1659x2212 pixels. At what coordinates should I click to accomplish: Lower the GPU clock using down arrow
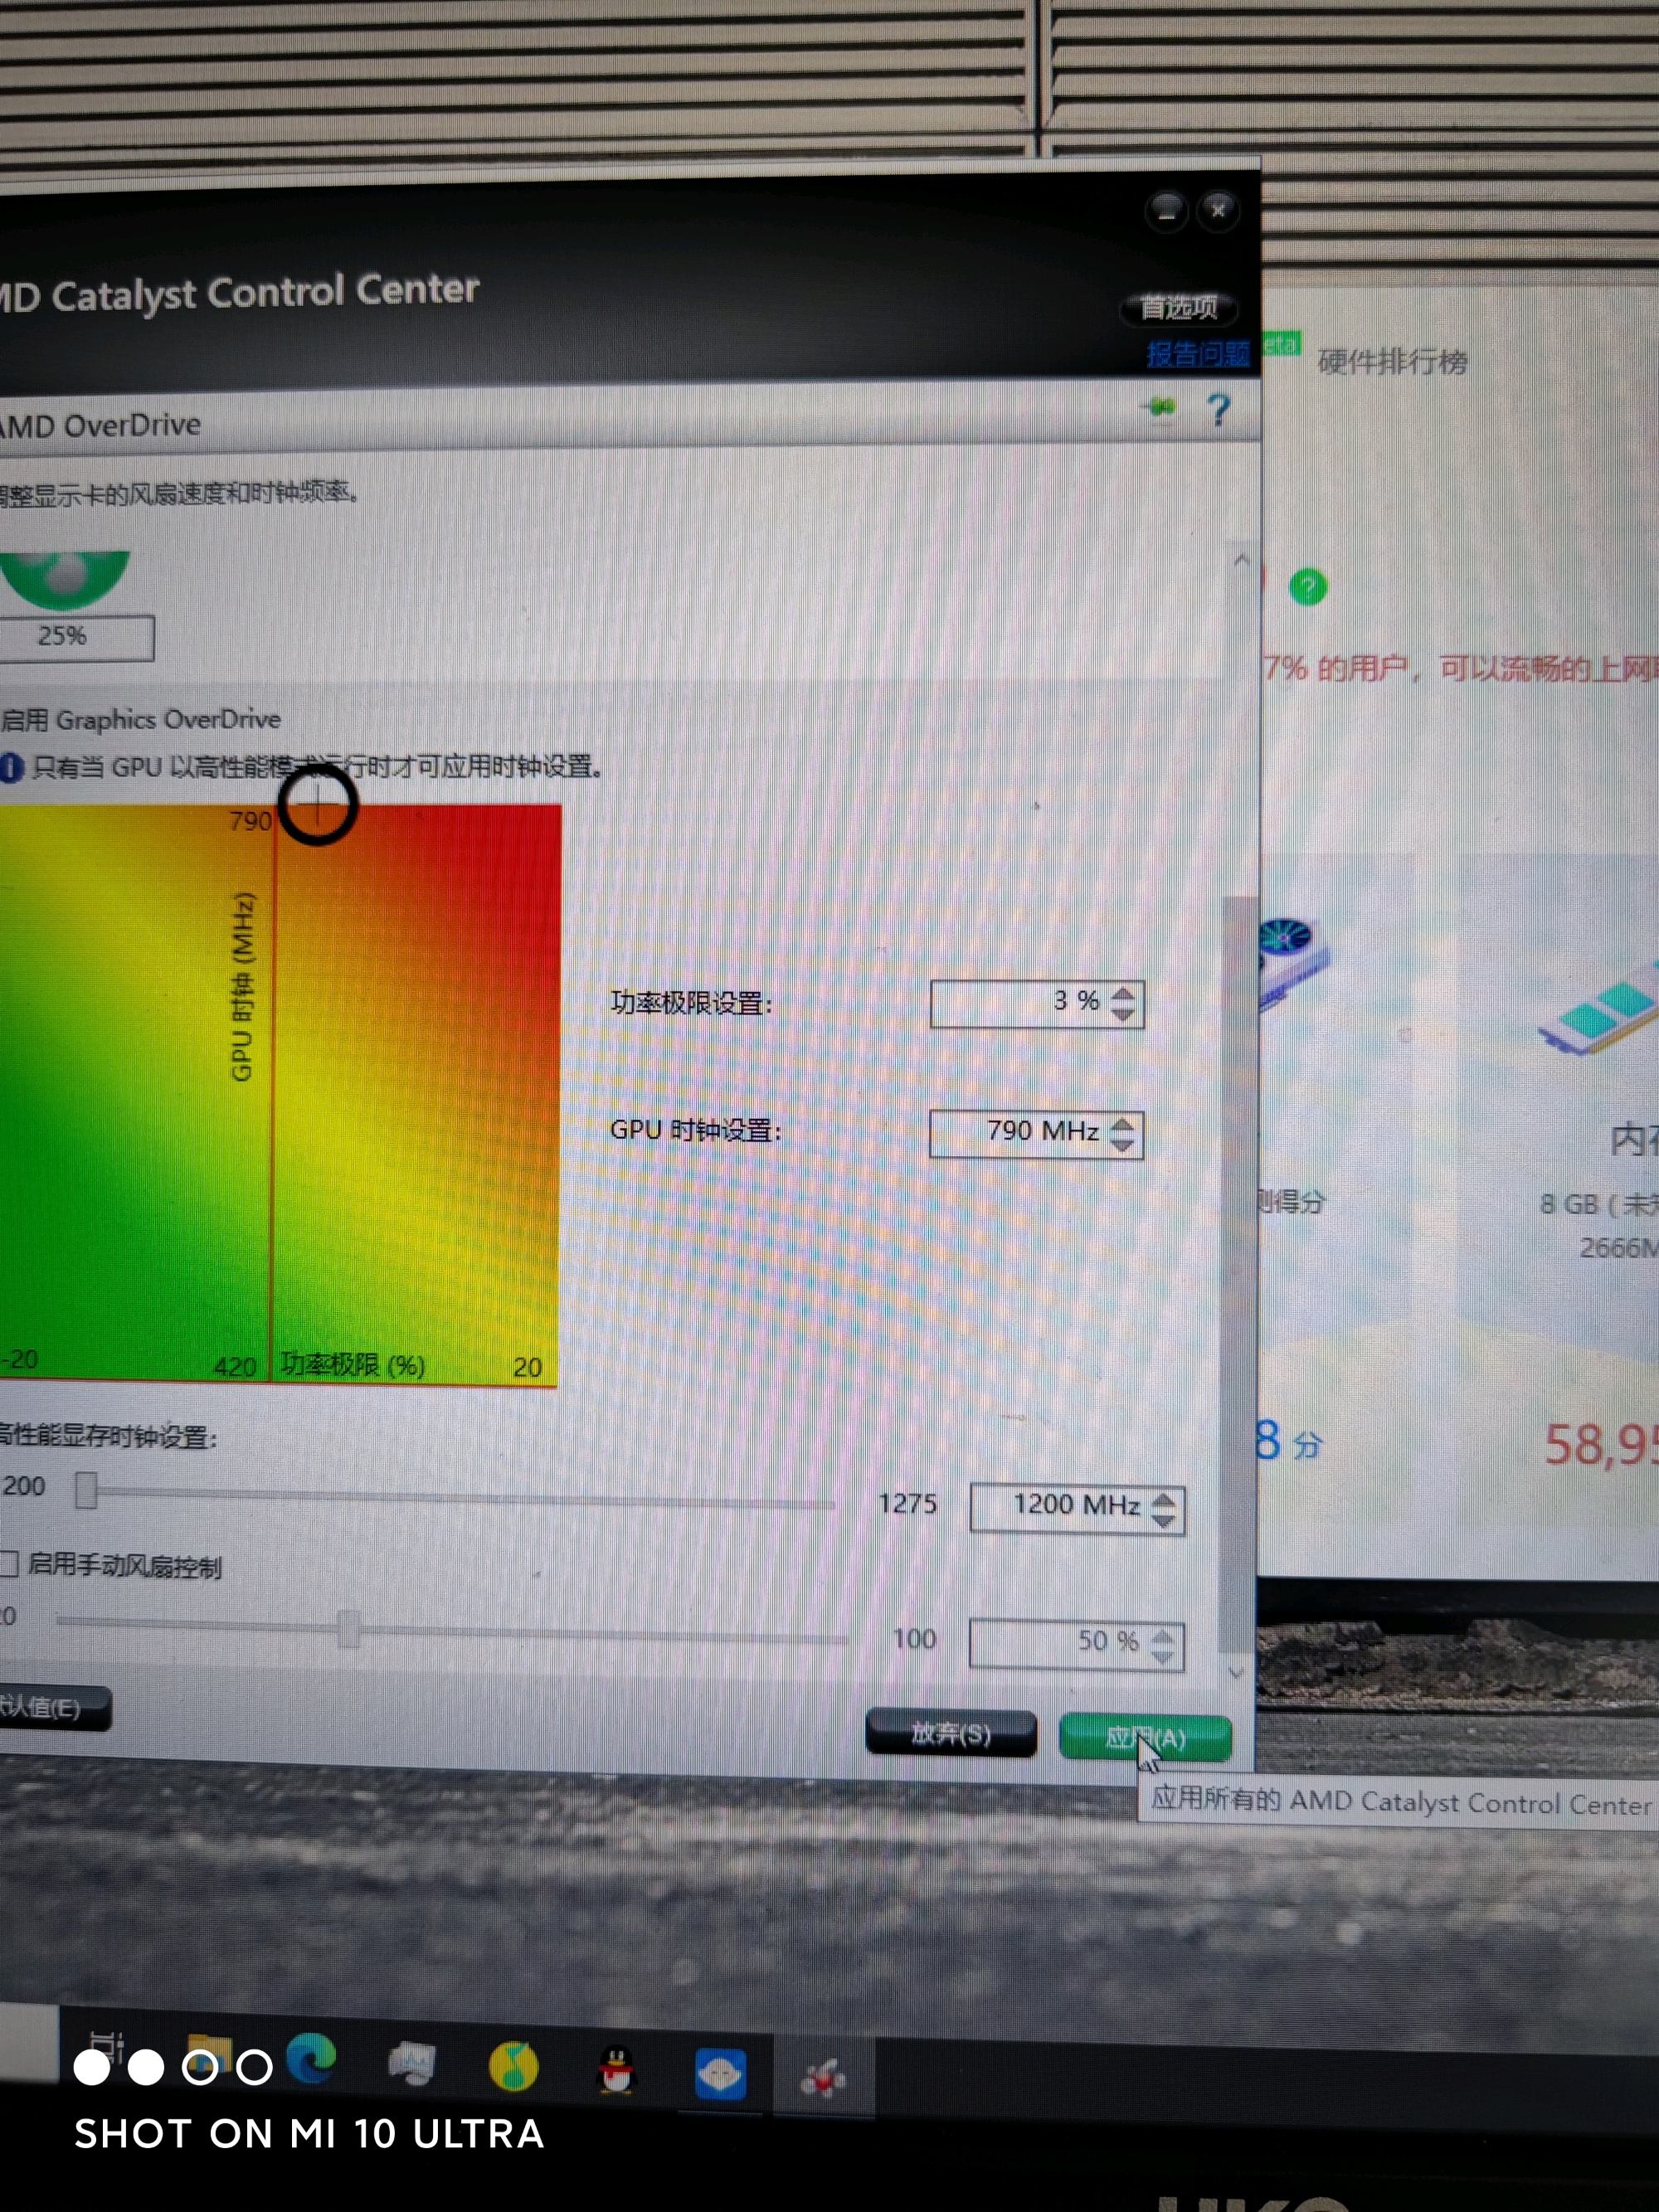coord(1122,1145)
